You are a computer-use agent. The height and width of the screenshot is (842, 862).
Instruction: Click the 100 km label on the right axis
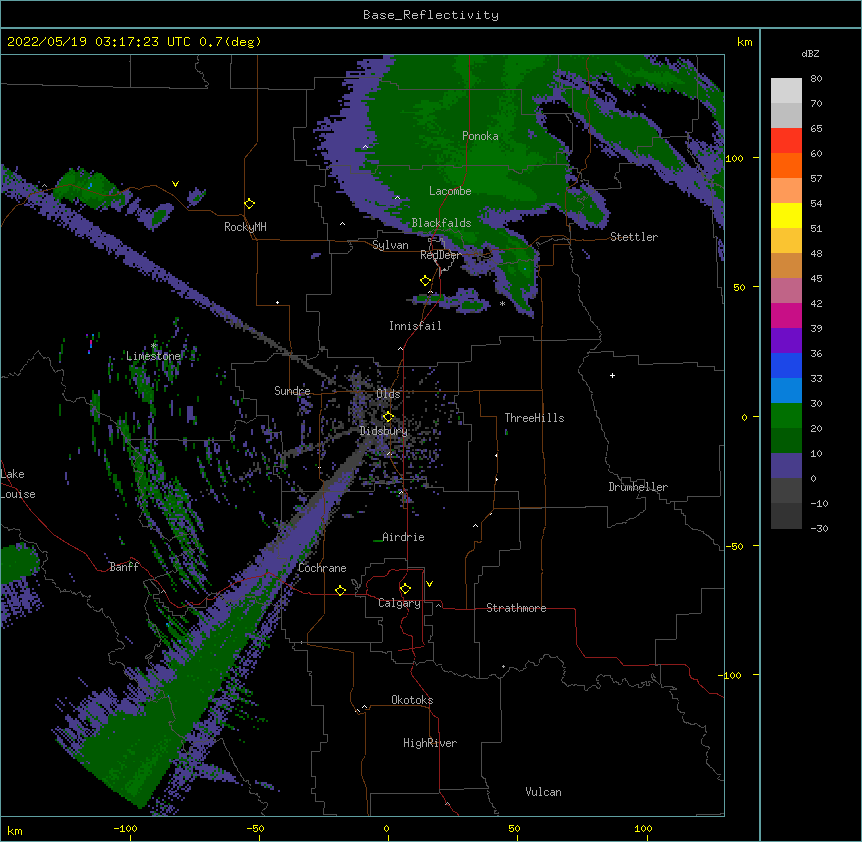[734, 158]
